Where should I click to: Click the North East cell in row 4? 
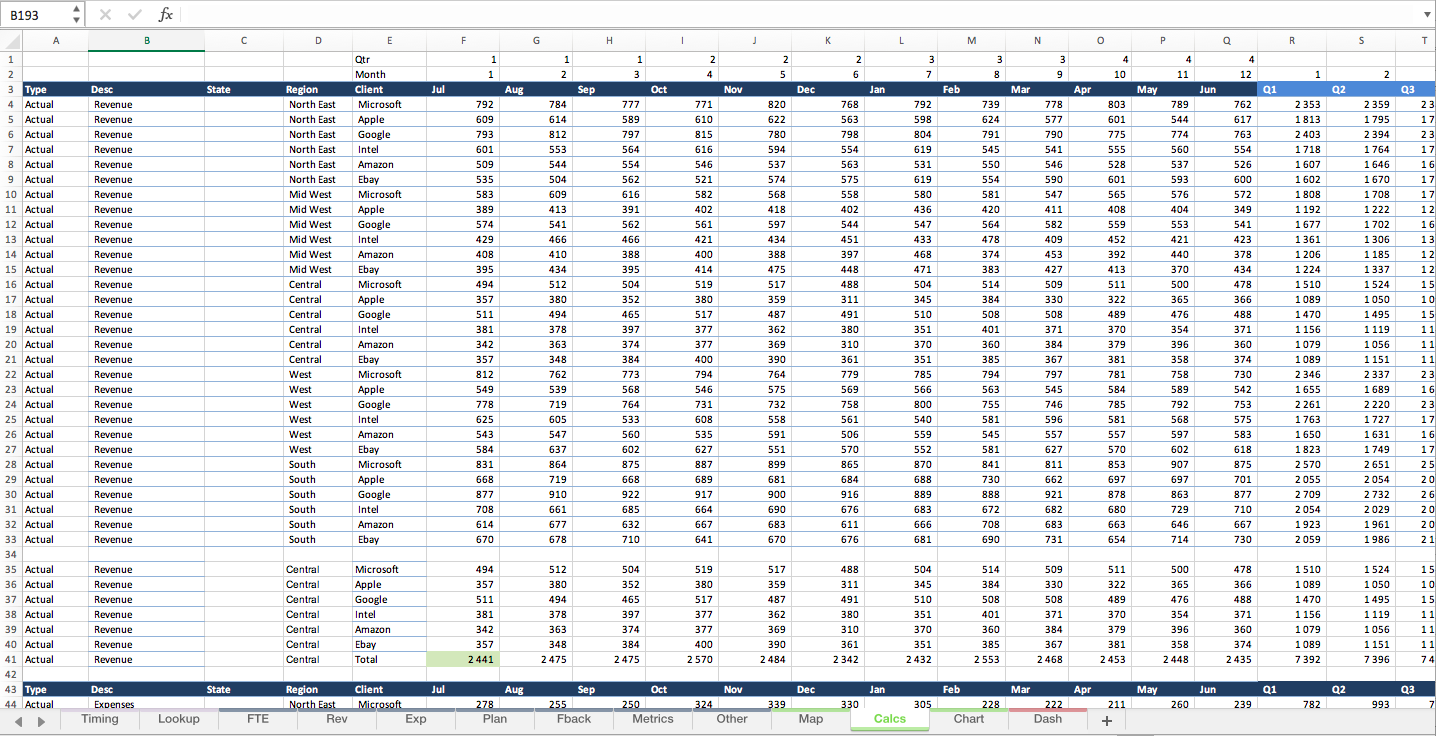click(318, 104)
